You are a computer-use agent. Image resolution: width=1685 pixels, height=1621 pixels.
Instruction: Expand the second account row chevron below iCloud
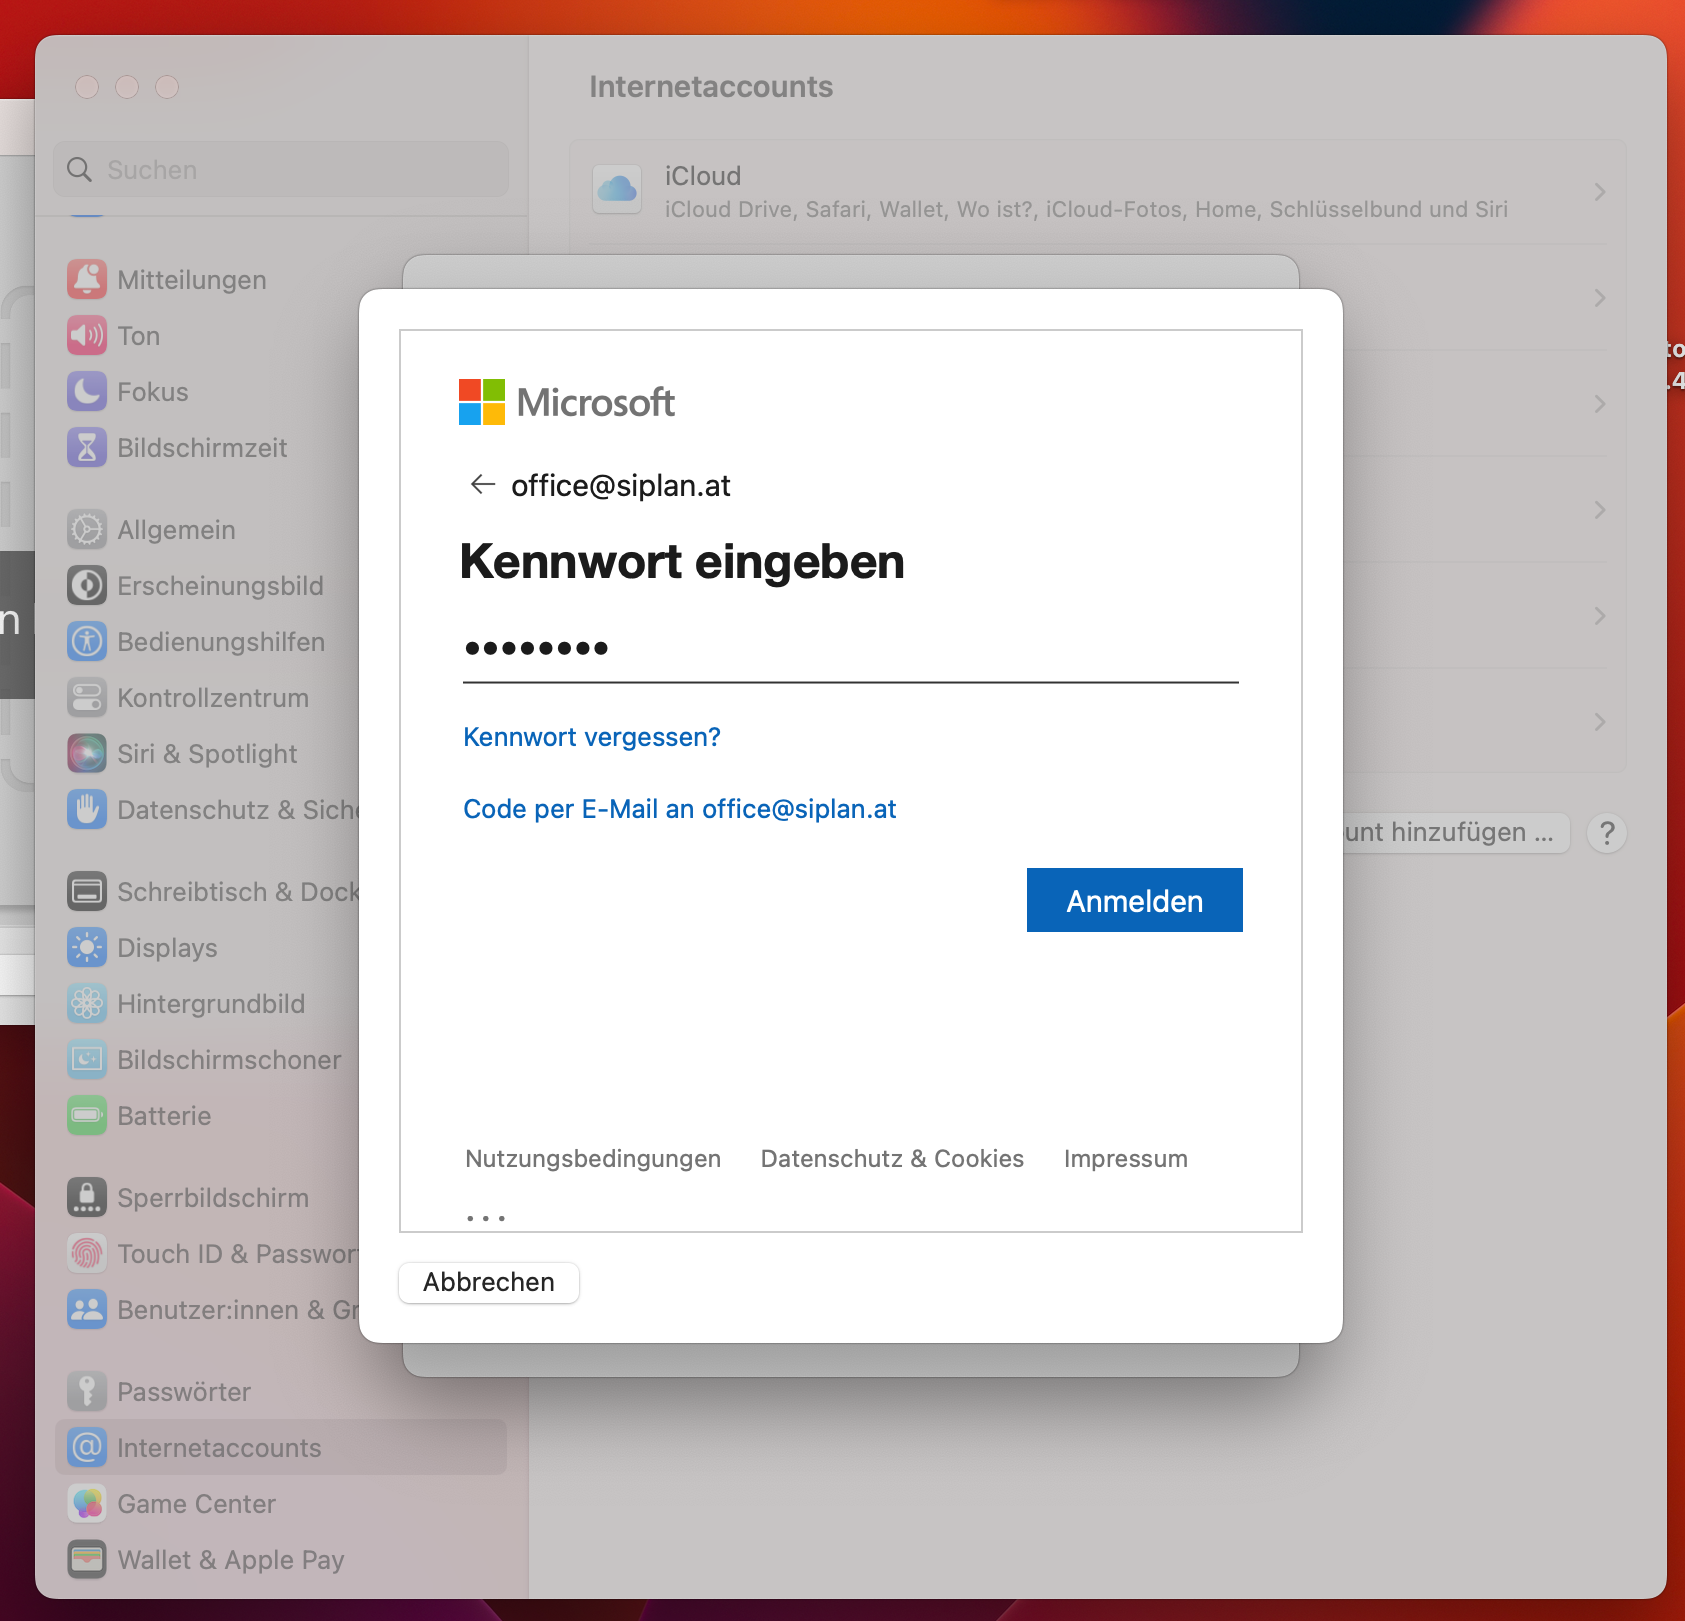1600,298
